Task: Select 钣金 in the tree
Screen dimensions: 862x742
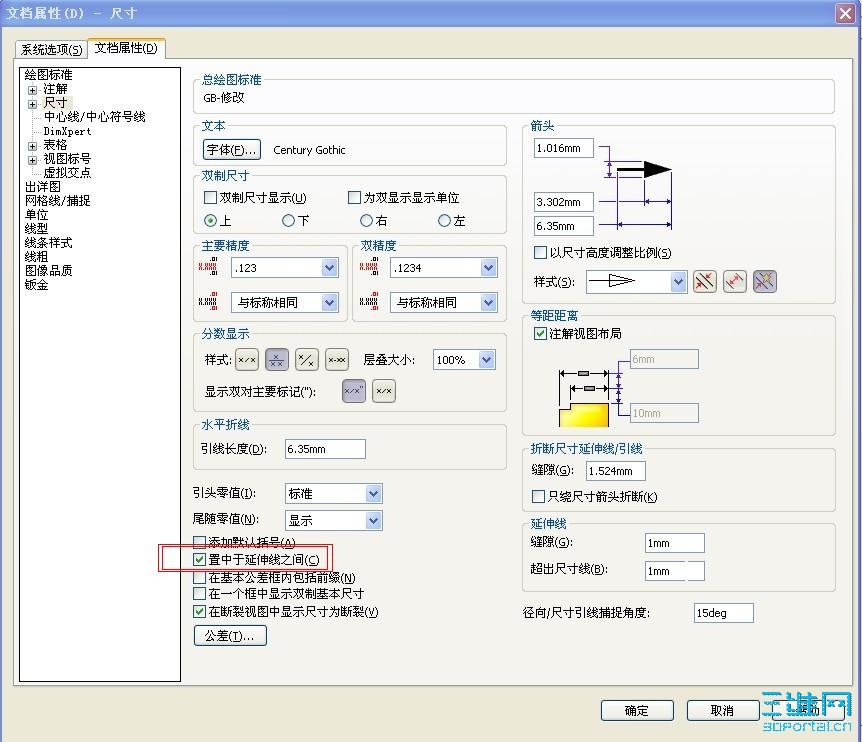Action: [x=36, y=285]
